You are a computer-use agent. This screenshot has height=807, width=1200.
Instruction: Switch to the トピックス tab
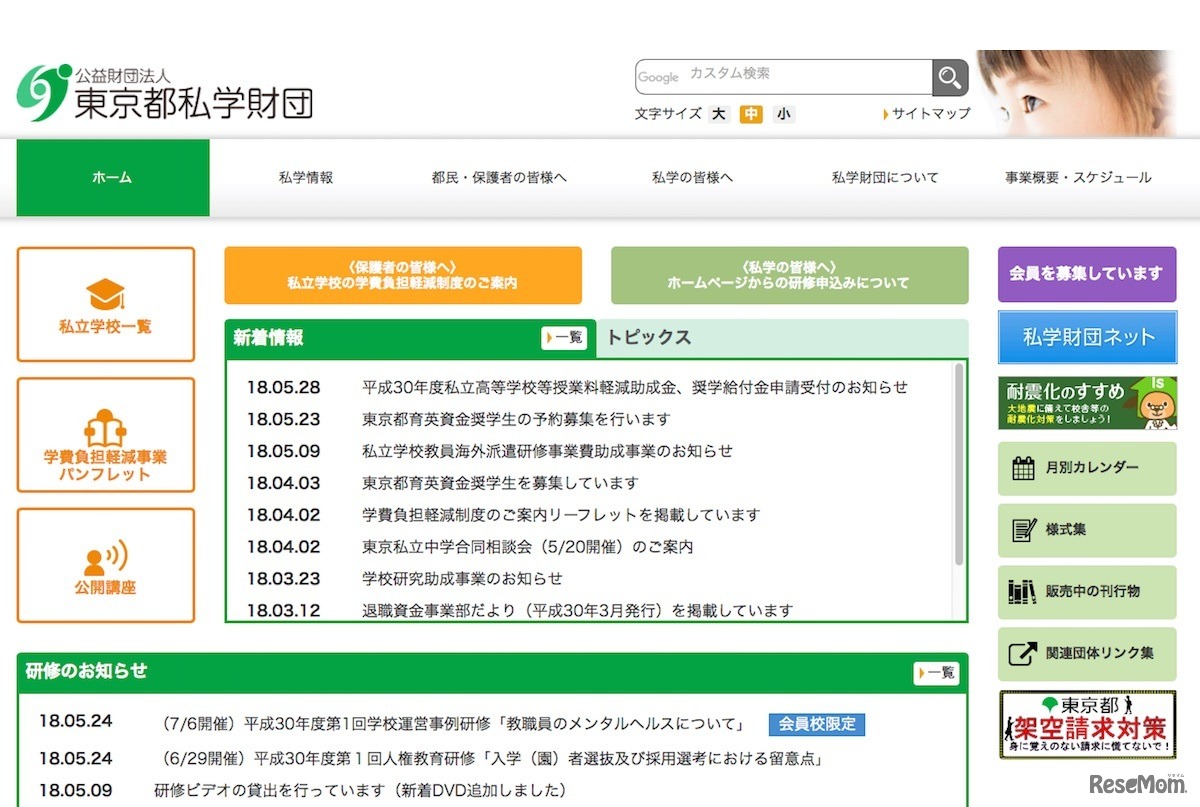point(650,338)
